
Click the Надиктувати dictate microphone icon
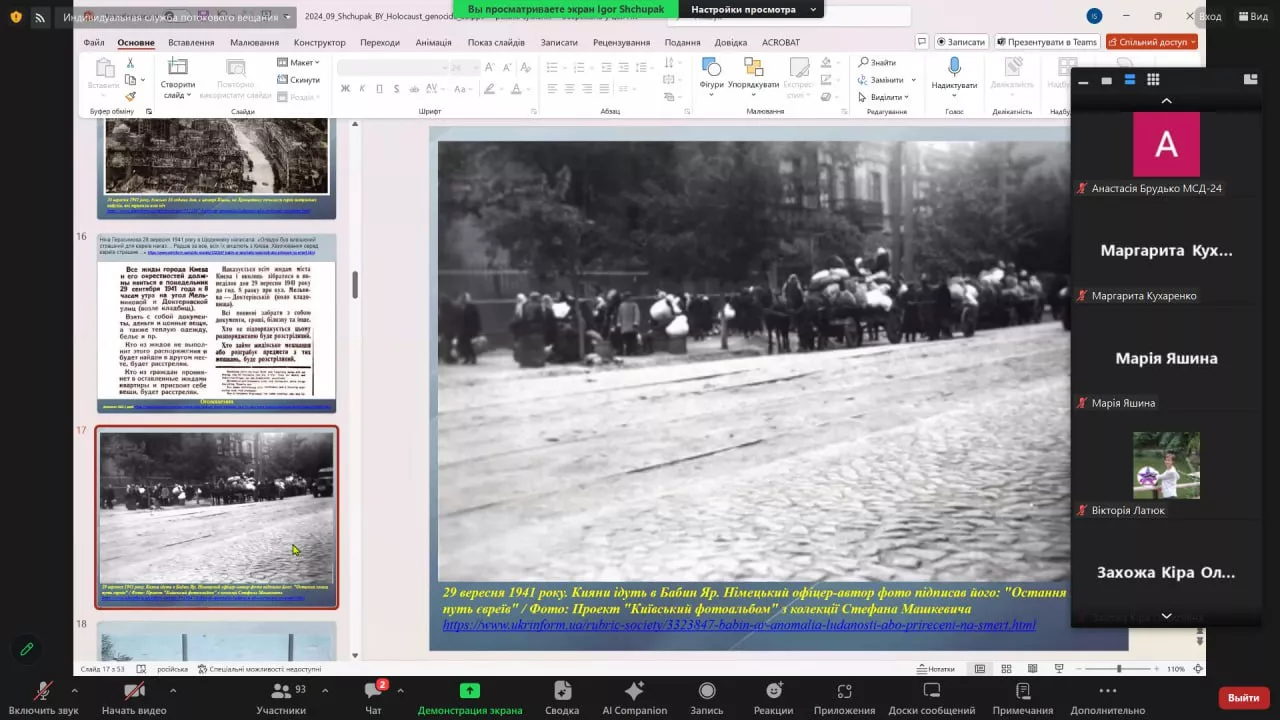click(x=954, y=67)
